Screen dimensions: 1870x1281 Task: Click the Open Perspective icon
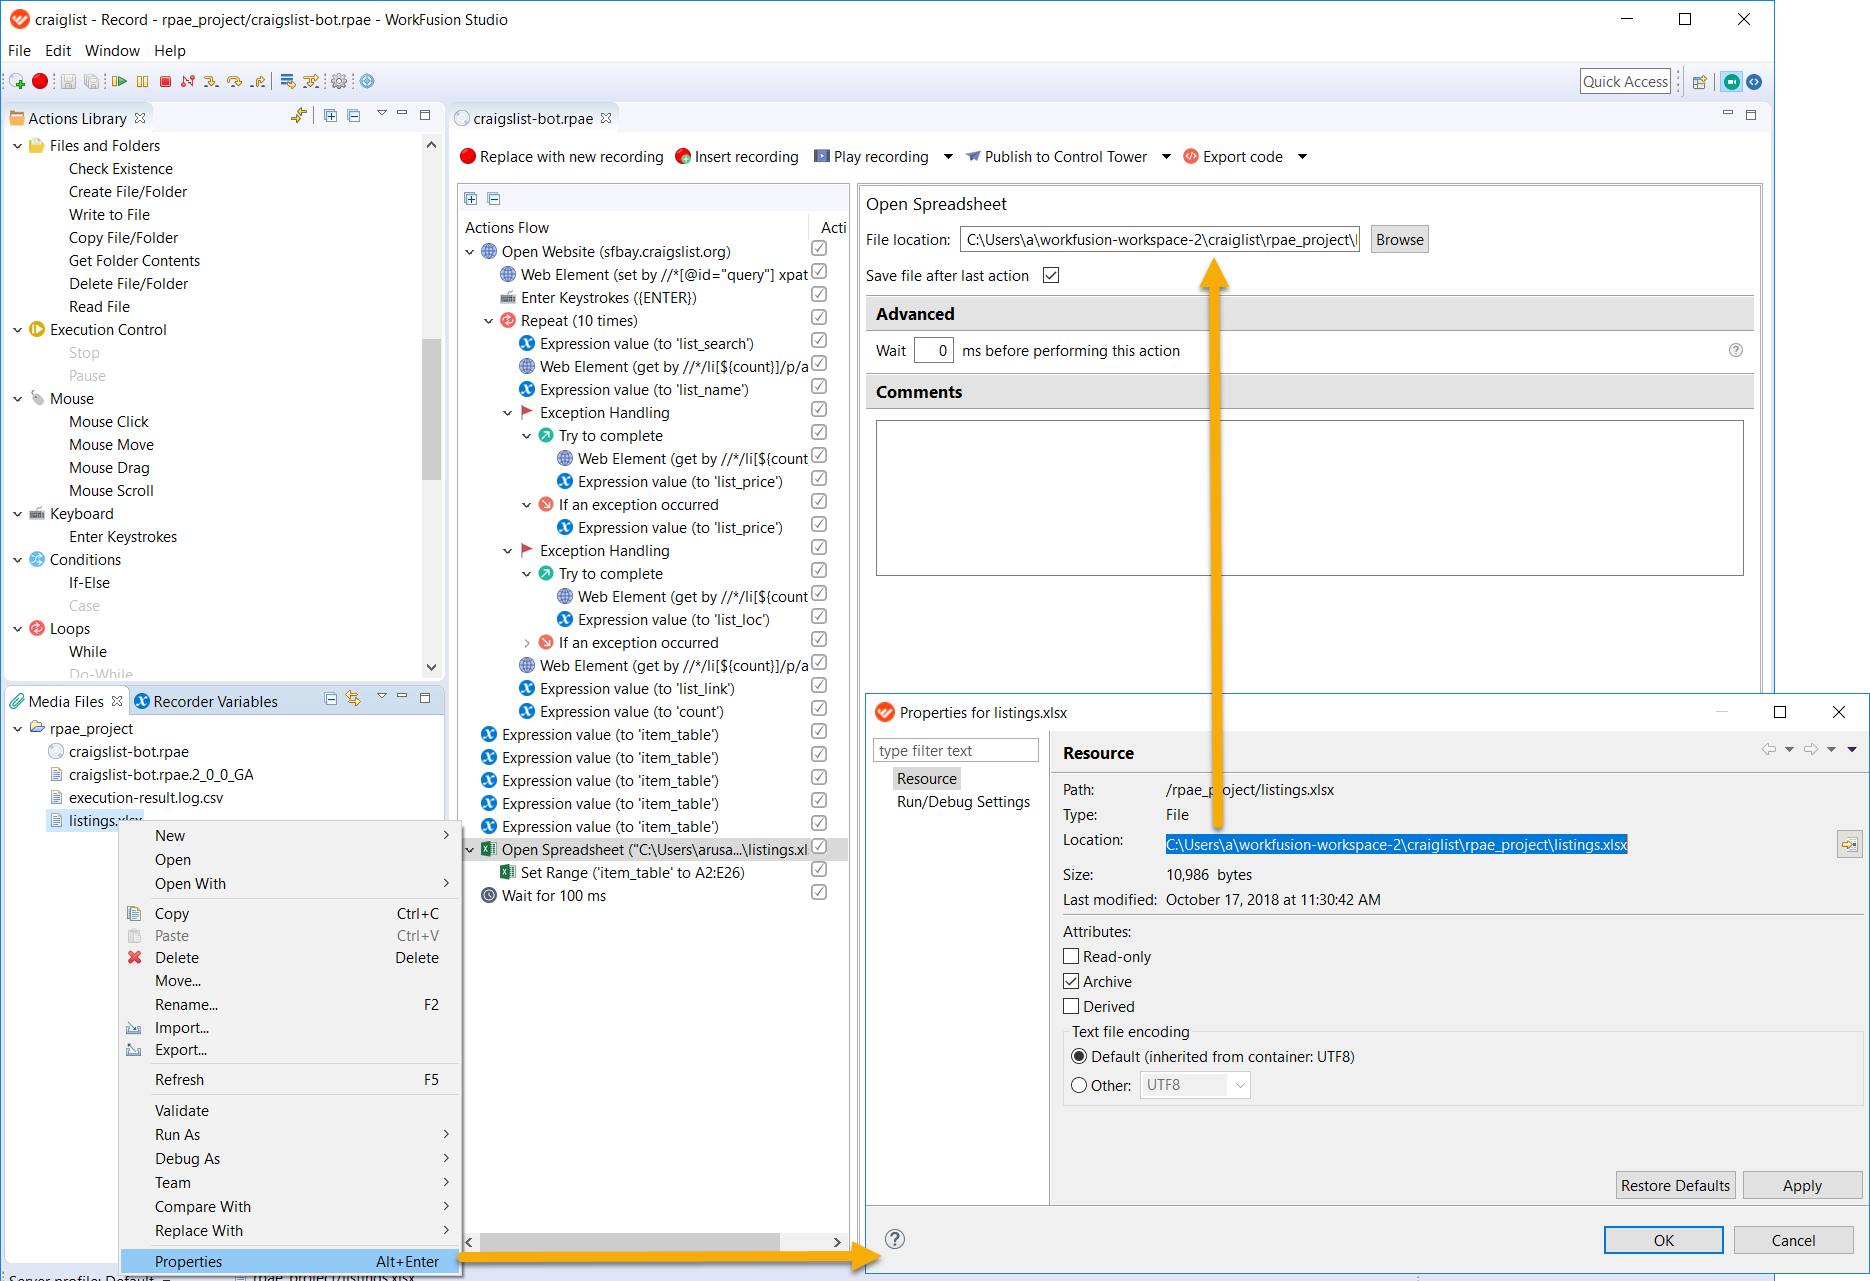[1699, 82]
